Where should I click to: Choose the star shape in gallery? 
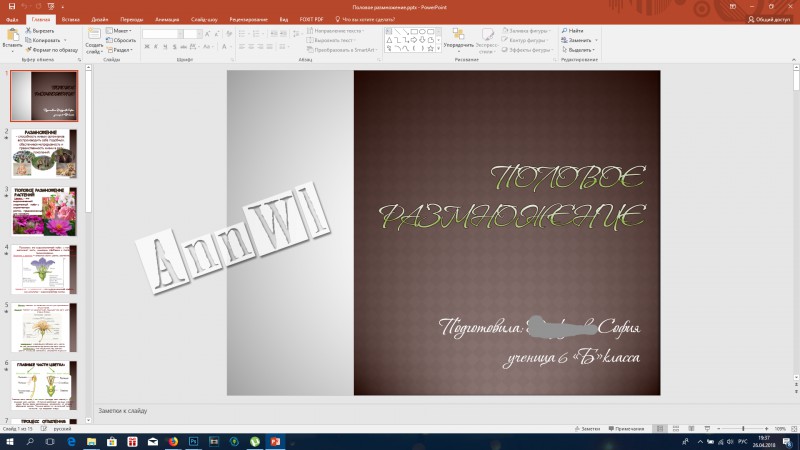coord(431,48)
